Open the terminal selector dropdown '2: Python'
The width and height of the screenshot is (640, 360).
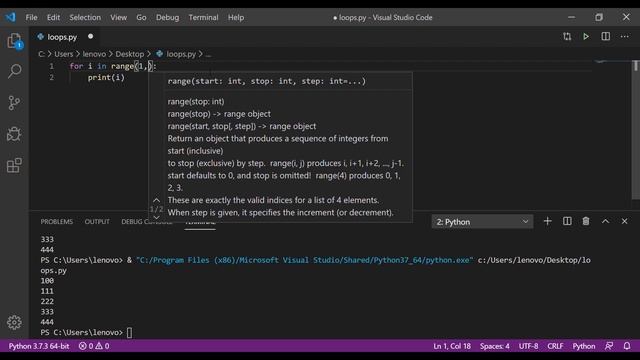[x=482, y=222]
